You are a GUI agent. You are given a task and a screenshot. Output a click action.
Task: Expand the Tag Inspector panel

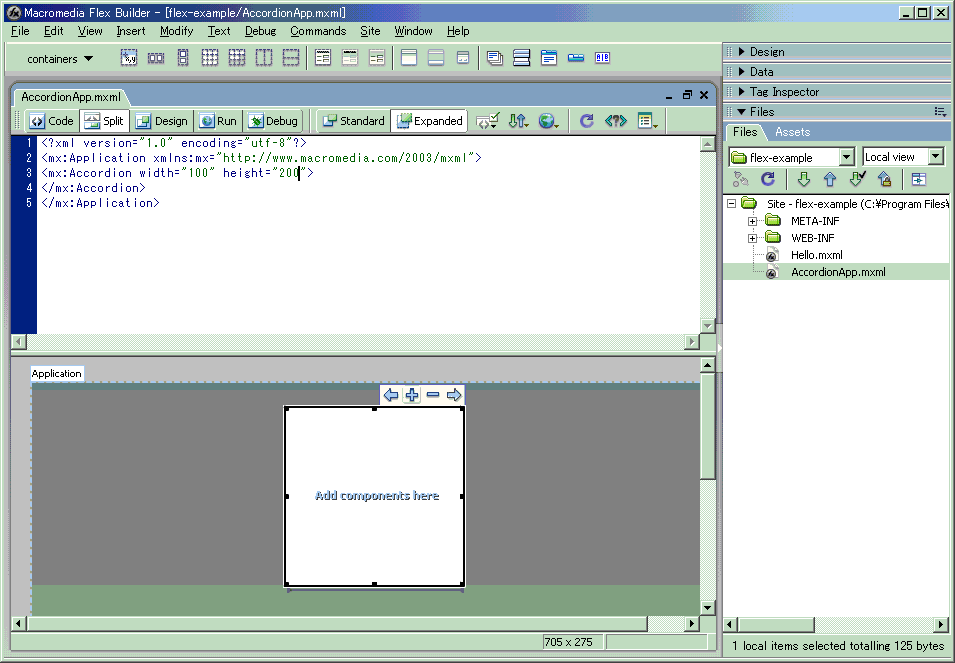tap(741, 92)
